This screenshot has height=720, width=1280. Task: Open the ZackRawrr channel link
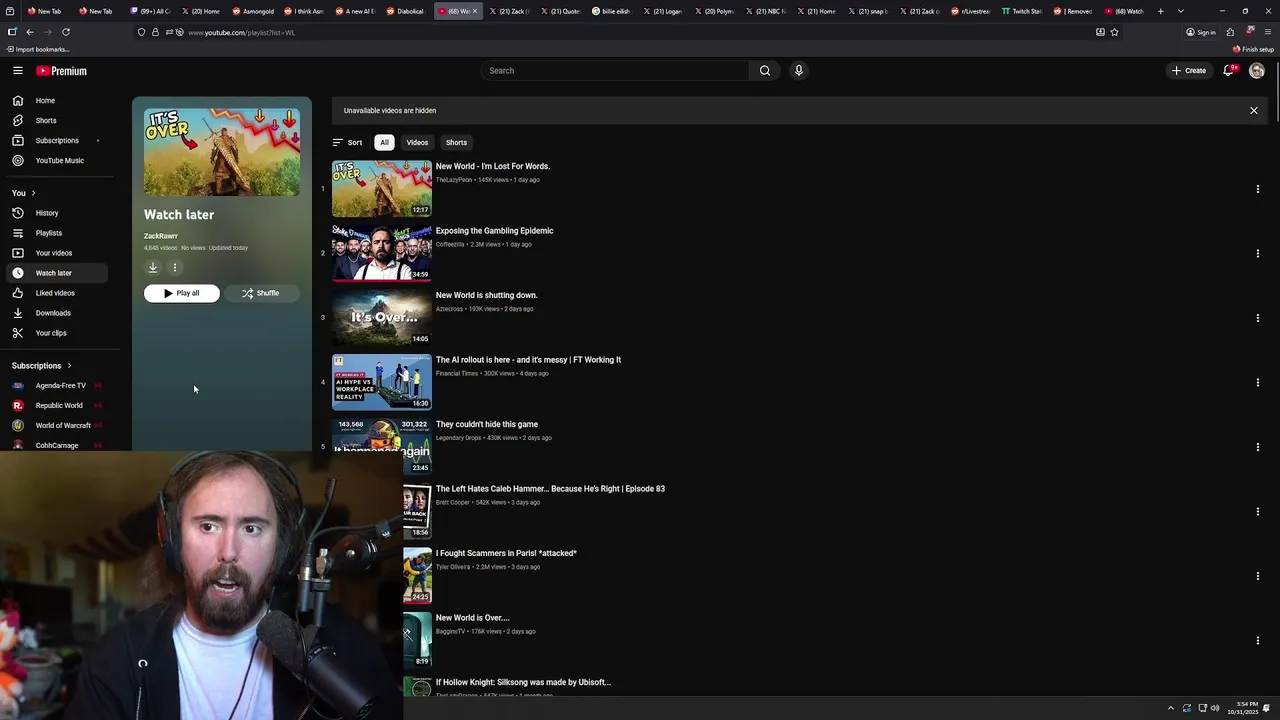[161, 237]
